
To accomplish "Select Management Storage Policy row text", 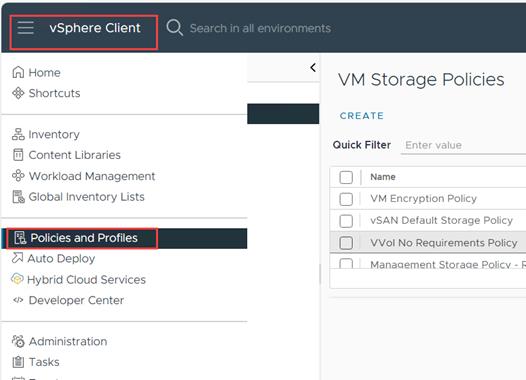I will coord(448,264).
